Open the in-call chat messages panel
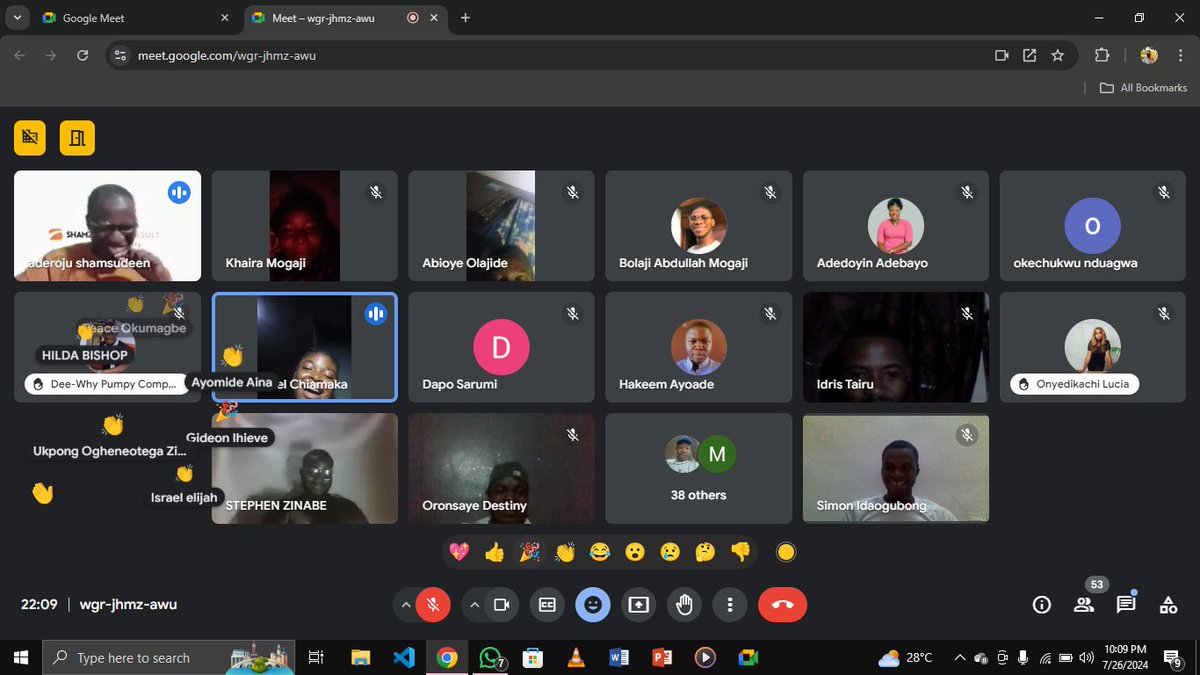 coord(1126,604)
